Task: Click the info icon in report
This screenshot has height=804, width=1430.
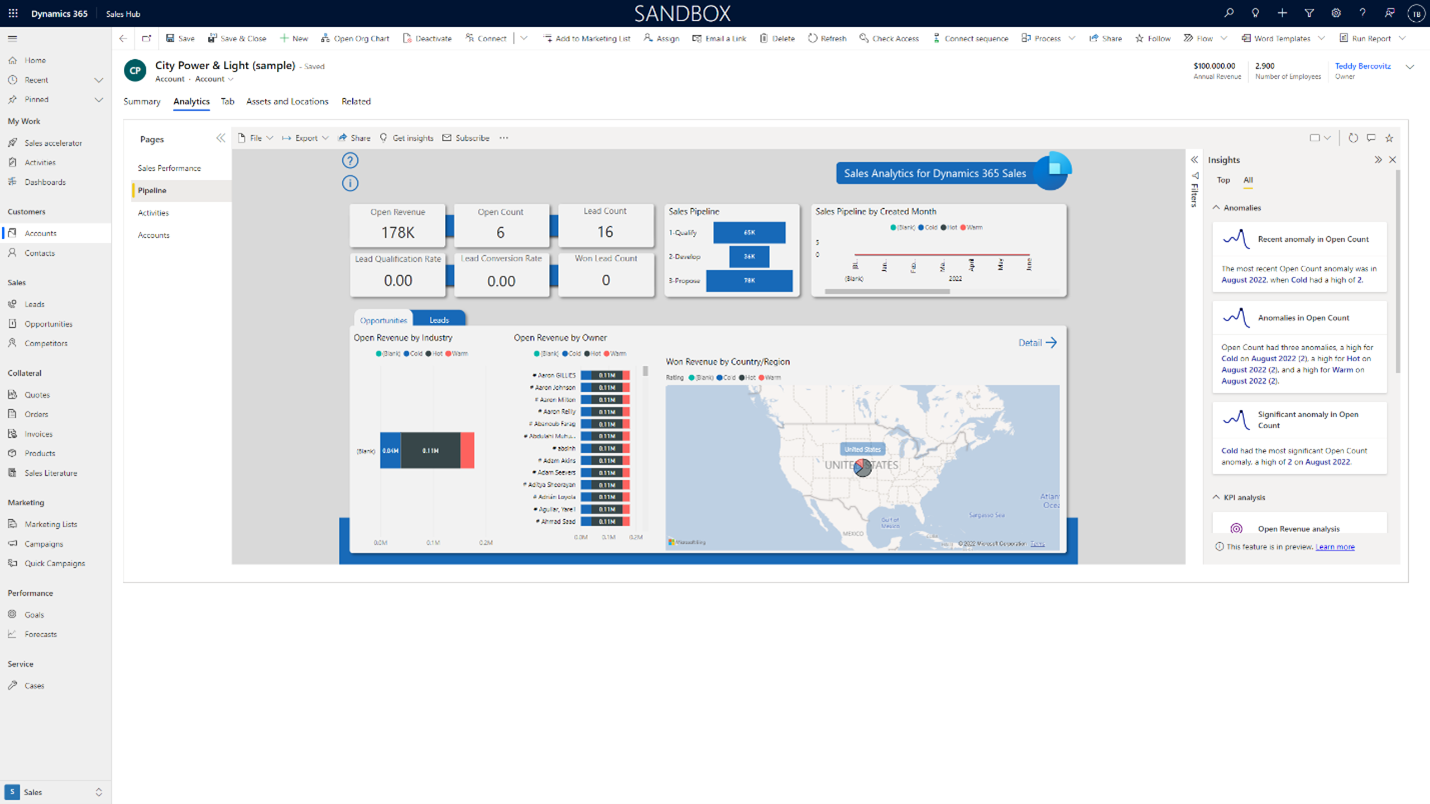Action: click(350, 183)
